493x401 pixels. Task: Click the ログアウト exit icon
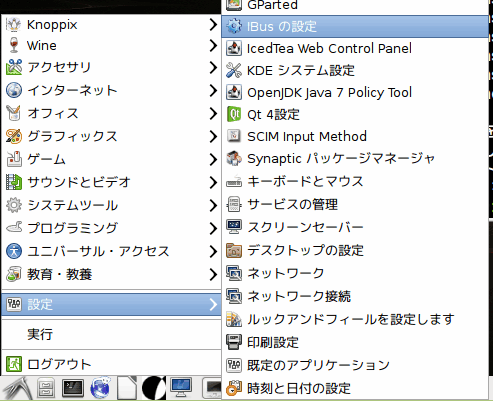(14, 364)
